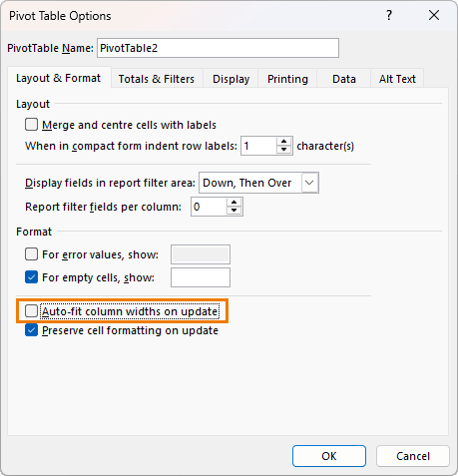458x476 pixels.
Task: Switch to the Layout & Format tab
Action: coord(58,78)
